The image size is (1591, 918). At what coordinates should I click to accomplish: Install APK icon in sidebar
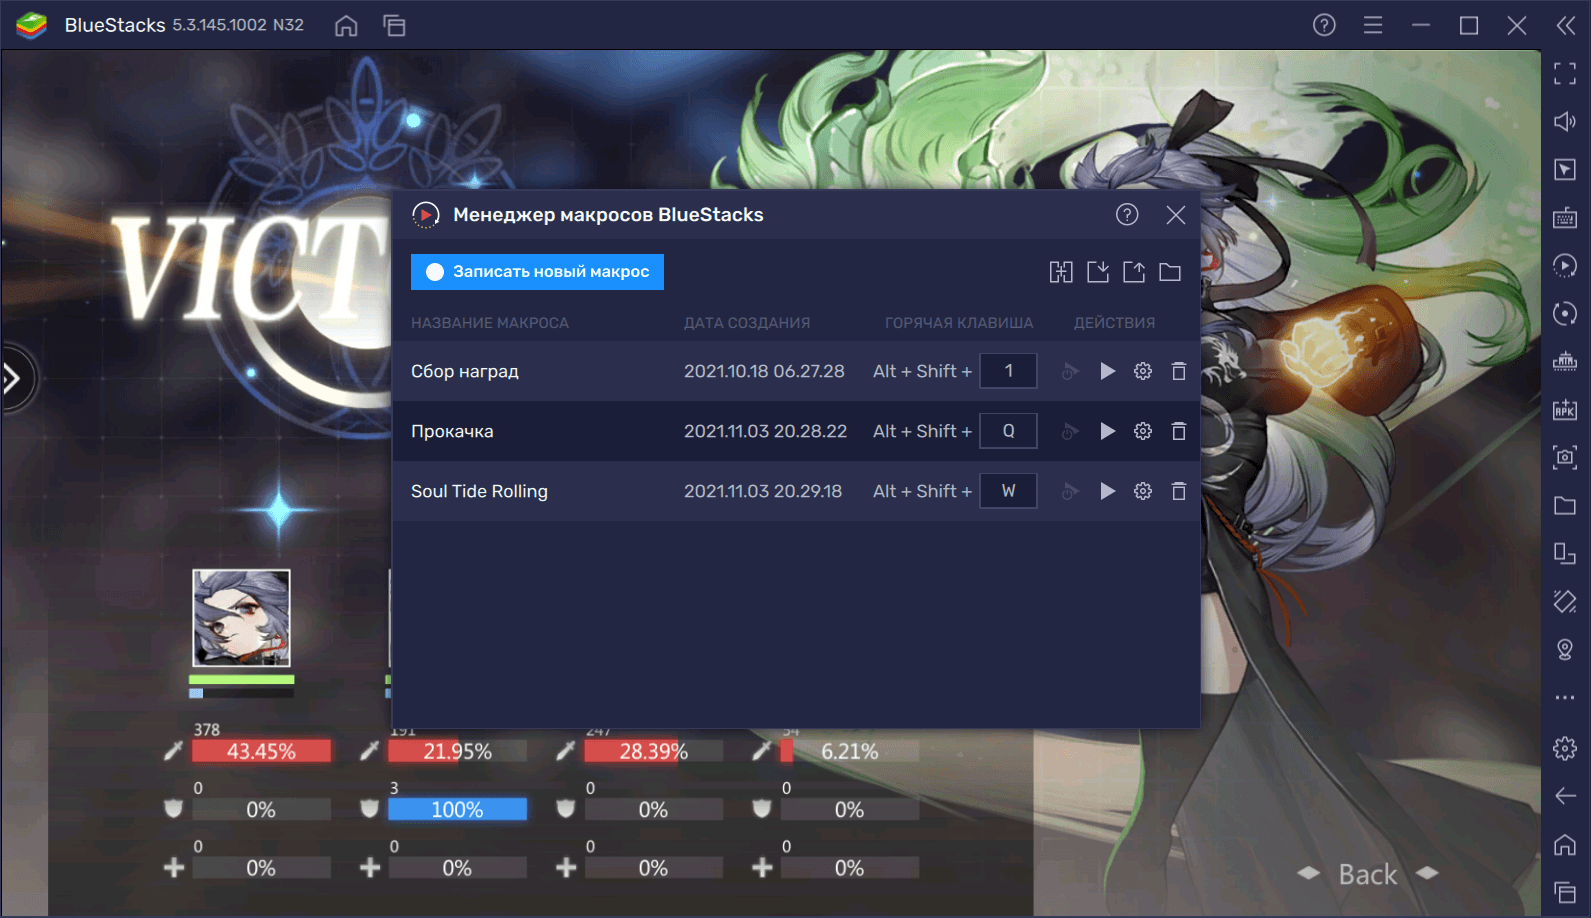1565,409
